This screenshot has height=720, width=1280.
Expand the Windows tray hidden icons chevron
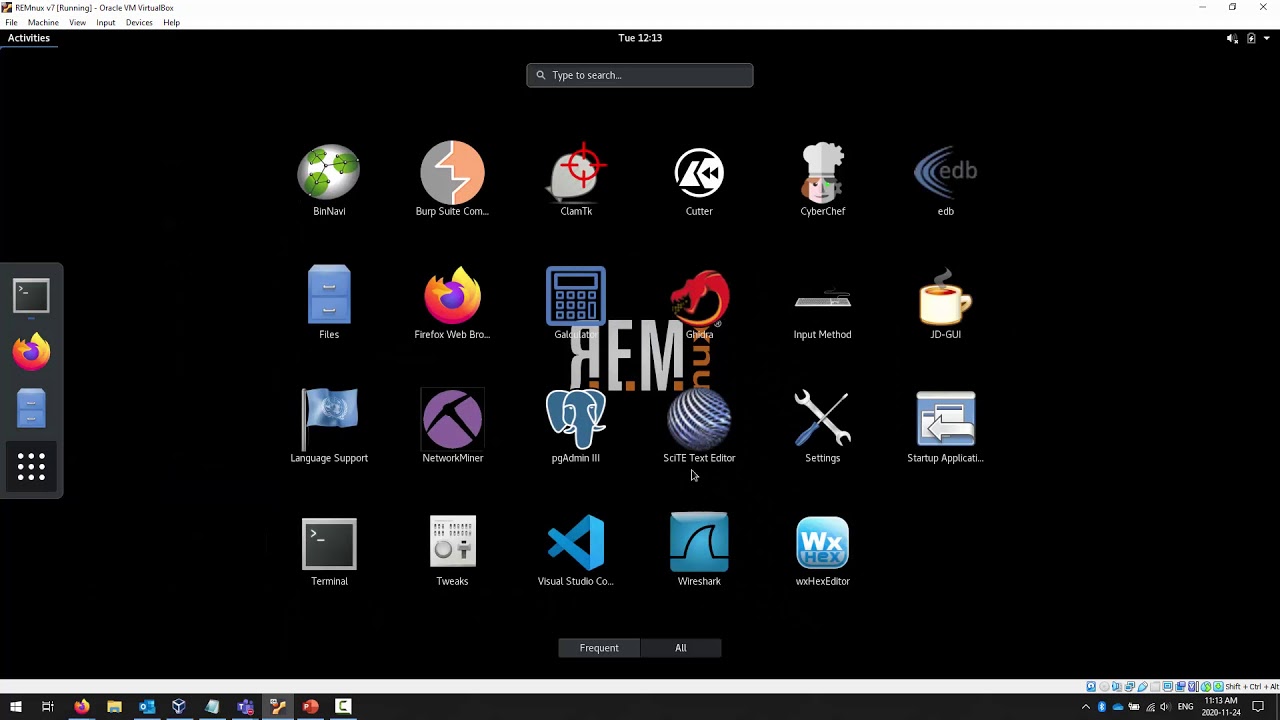pos(1086,707)
